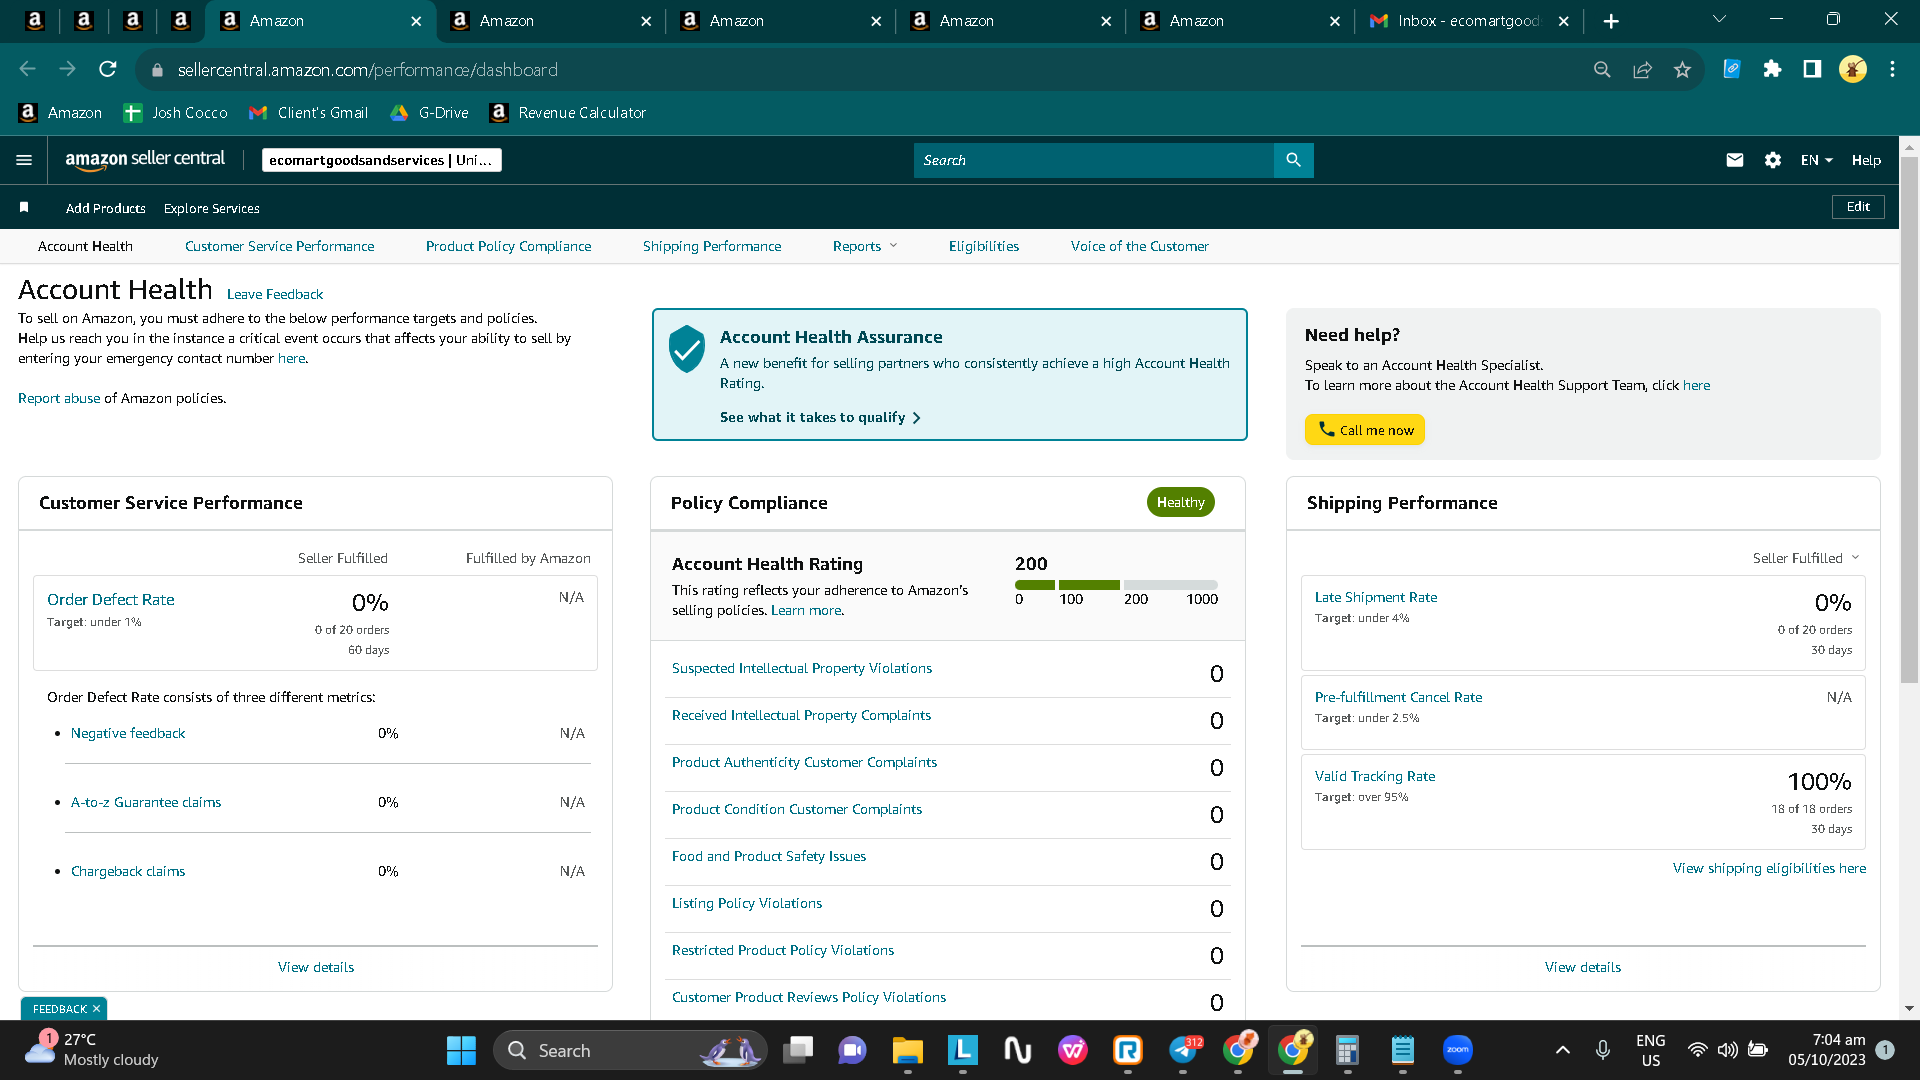Screen dimensions: 1920x1080
Task: Open the messages envelope icon
Action: (x=1735, y=160)
